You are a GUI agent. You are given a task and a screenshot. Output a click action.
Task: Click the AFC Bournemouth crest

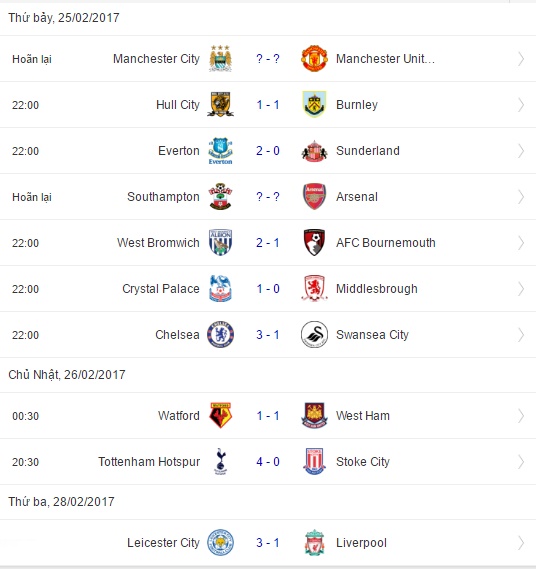[314, 242]
